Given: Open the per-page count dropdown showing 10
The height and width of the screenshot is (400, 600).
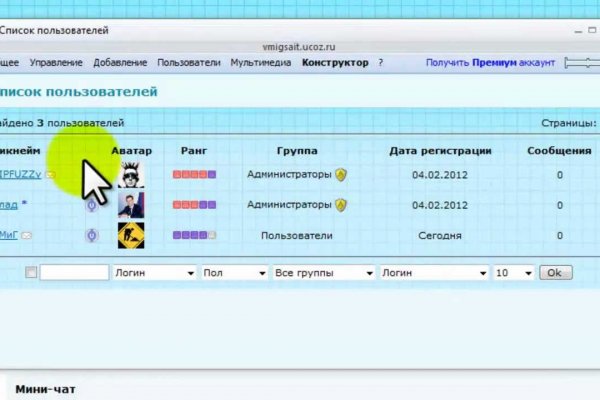Looking at the screenshot, I should 514,273.
